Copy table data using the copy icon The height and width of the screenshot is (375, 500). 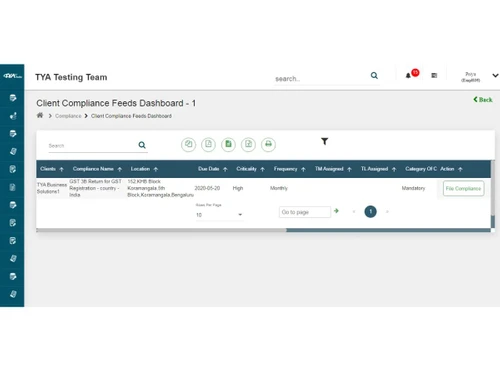[189, 144]
